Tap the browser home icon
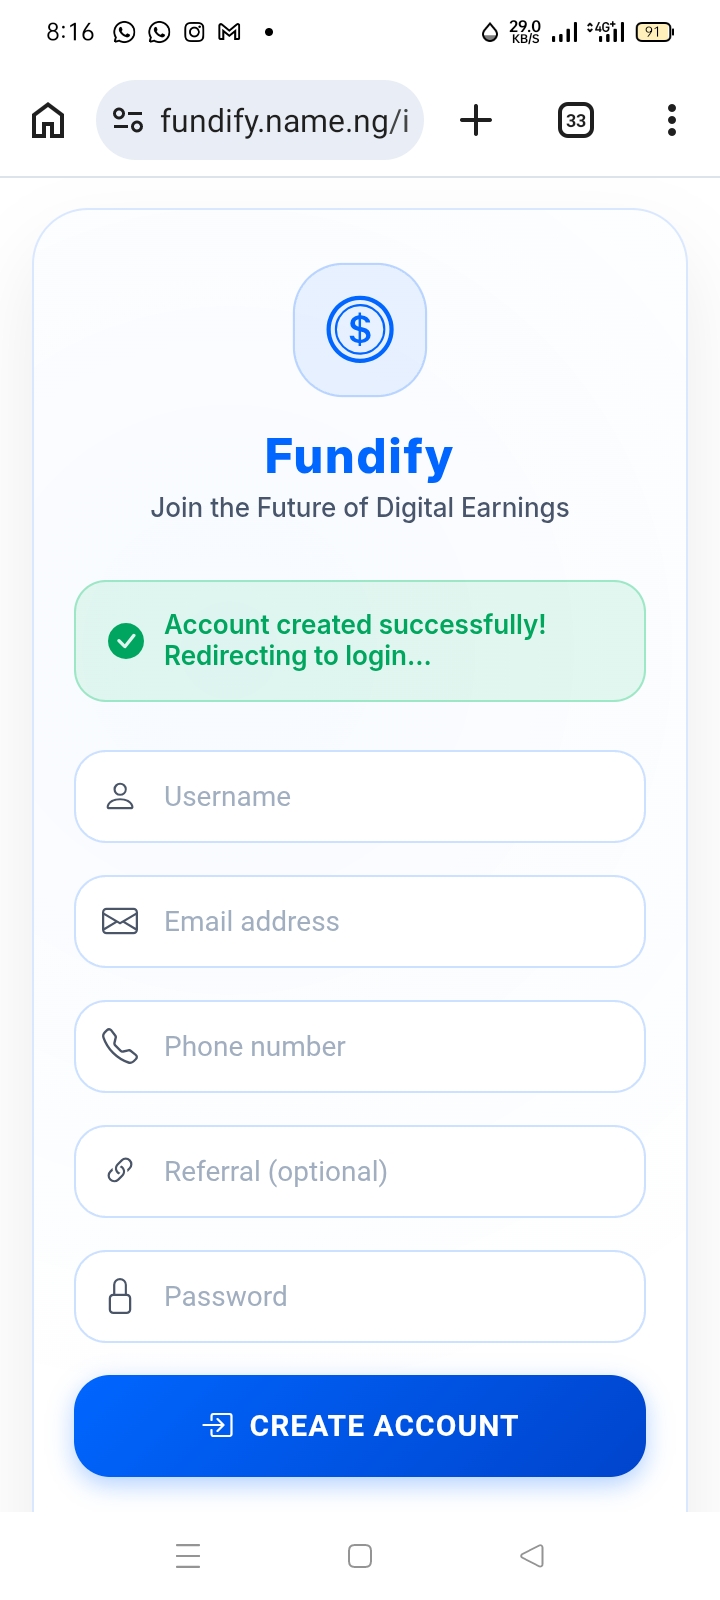 pos(48,121)
